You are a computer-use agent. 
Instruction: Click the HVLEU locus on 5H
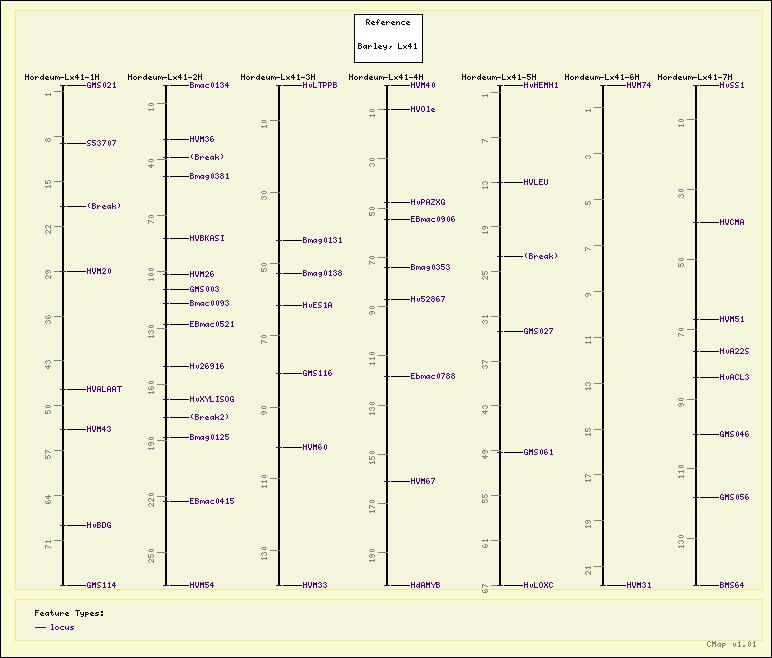(x=536, y=183)
